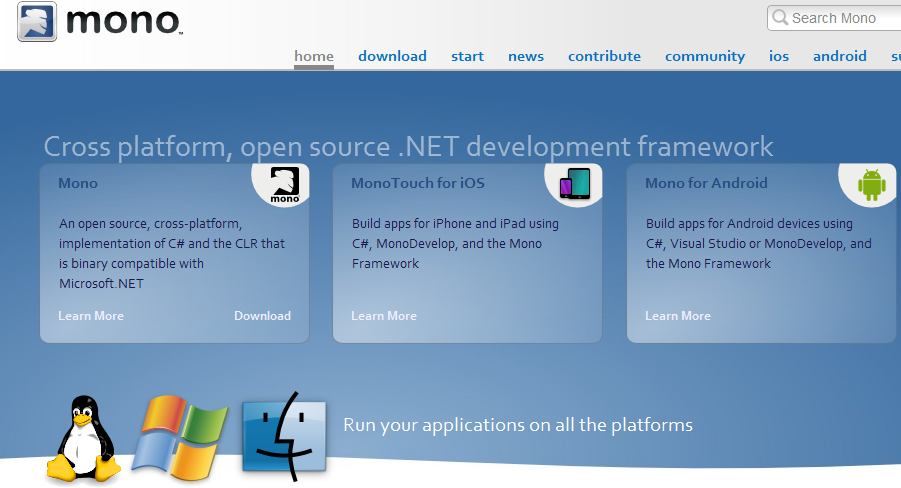This screenshot has height=488, width=901.
Task: Click 'Build apps for iPhone and iPad' description
Action: pos(455,244)
